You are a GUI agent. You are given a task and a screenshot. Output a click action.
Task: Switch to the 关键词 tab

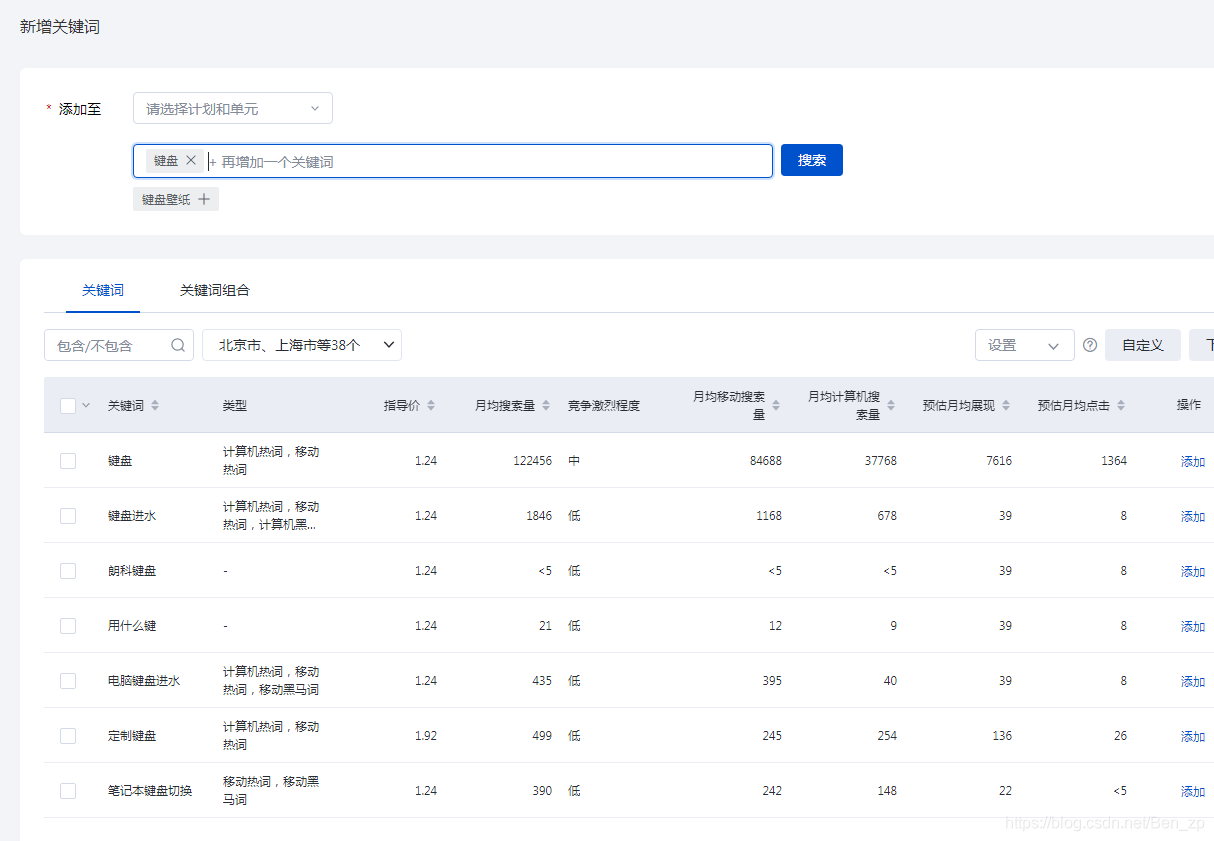(x=103, y=290)
